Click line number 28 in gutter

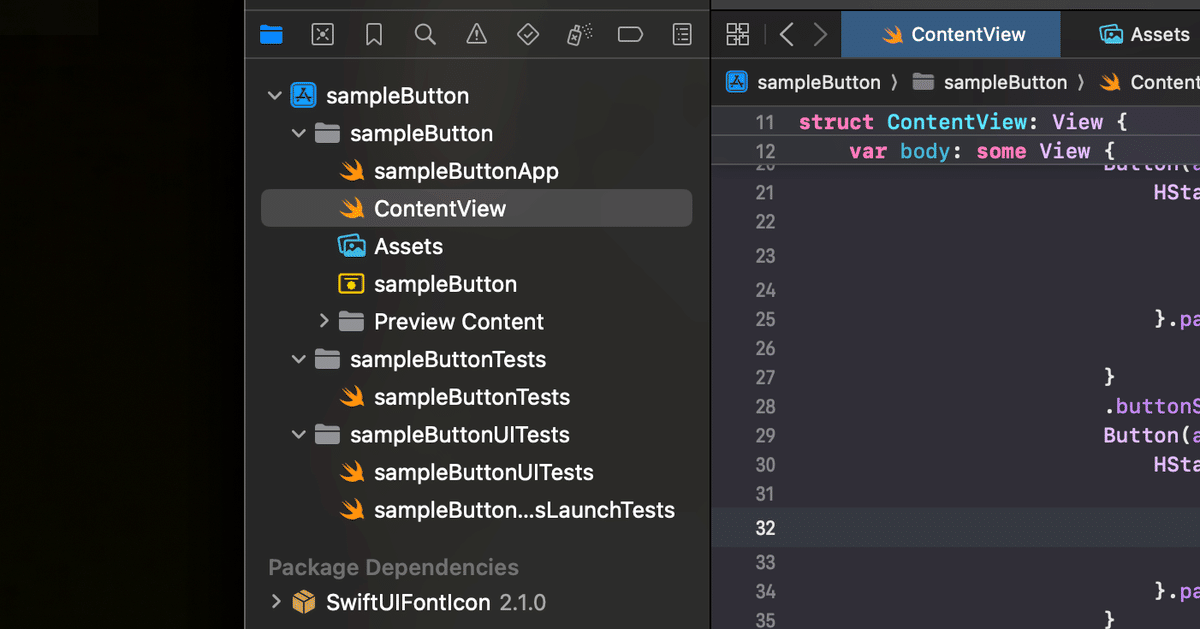765,406
